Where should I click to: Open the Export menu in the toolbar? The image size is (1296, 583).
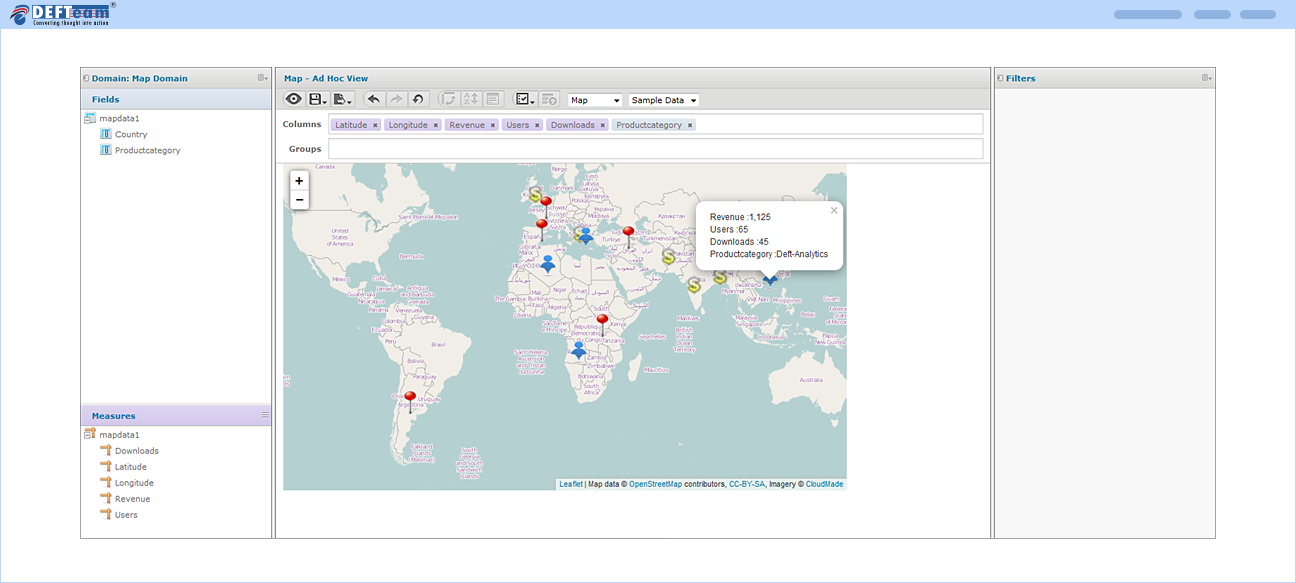click(x=343, y=99)
